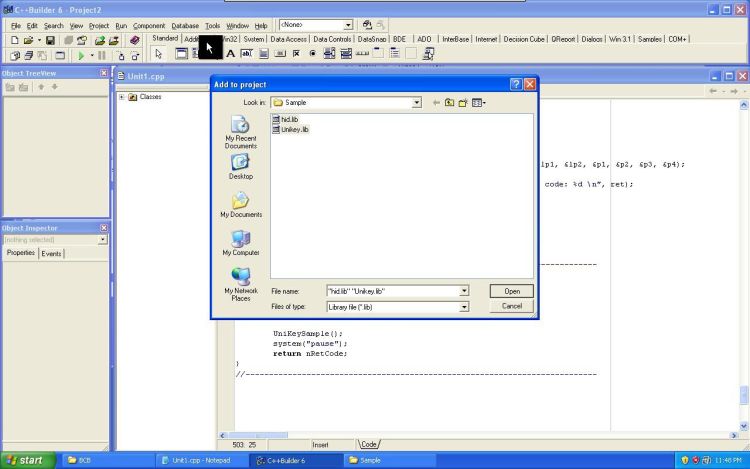750x469 pixels.
Task: Click the Trace Into debug icon
Action: coord(121,56)
